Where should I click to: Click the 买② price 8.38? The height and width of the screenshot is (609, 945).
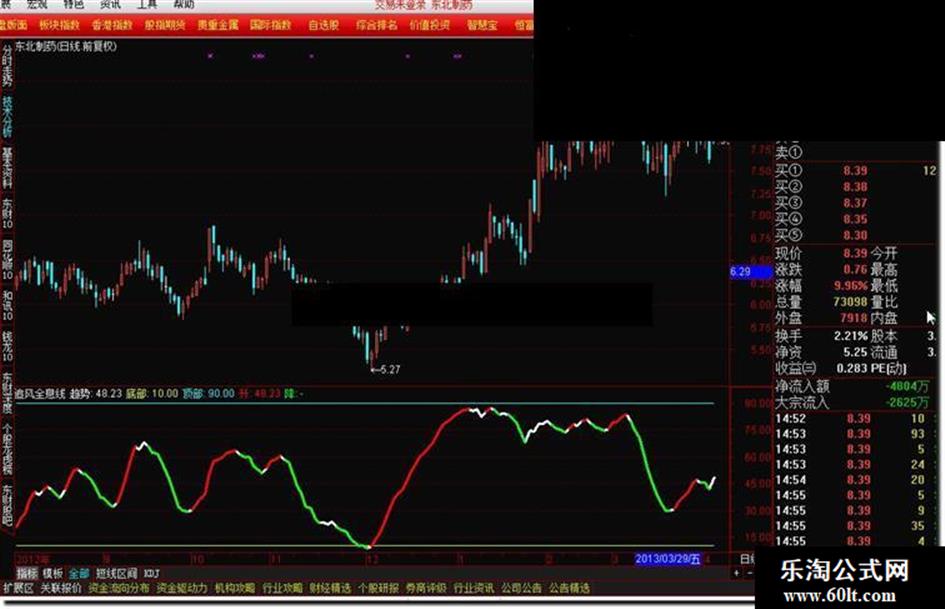855,187
